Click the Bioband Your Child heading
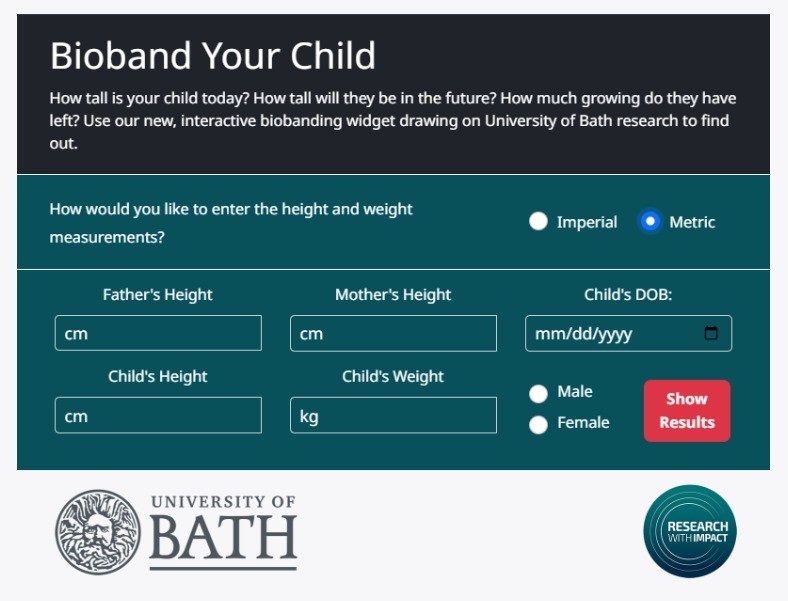The image size is (788, 601). pos(213,56)
